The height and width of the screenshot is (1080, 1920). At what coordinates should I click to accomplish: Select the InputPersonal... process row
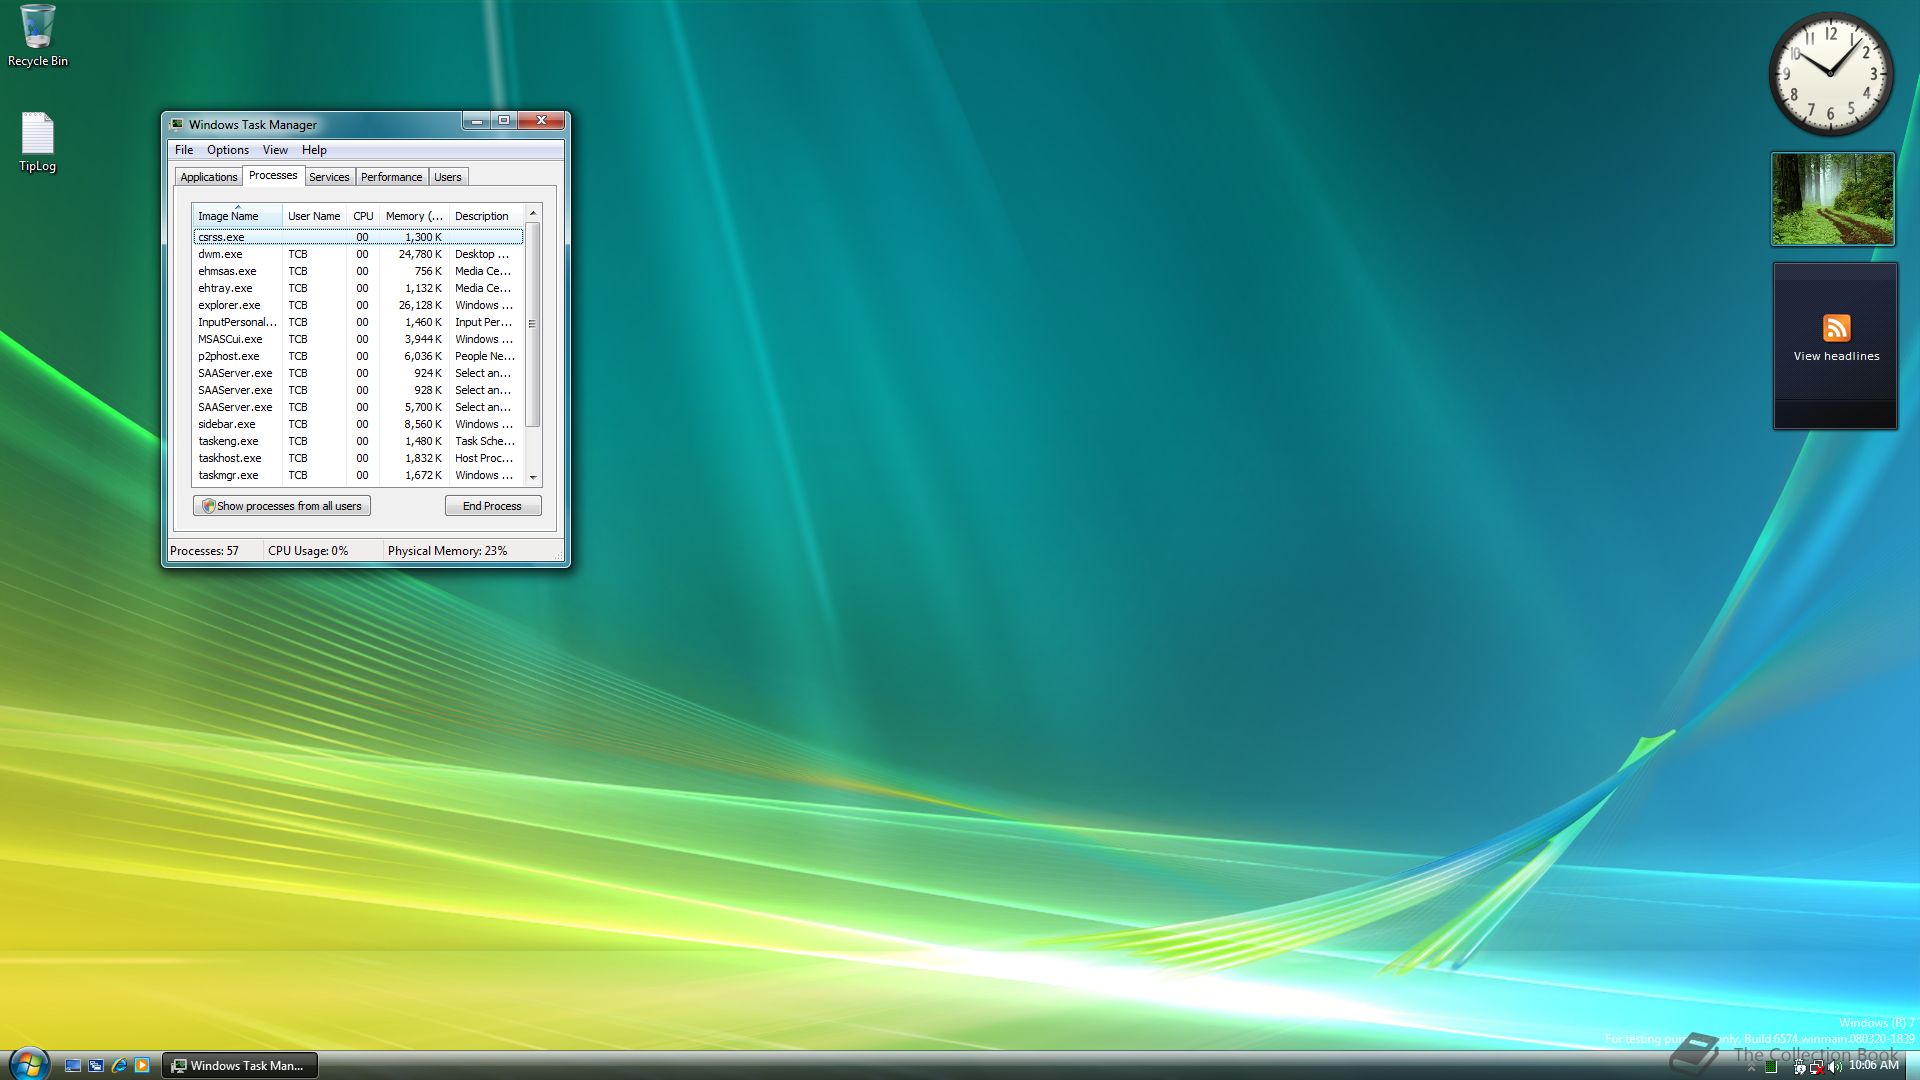[x=358, y=322]
